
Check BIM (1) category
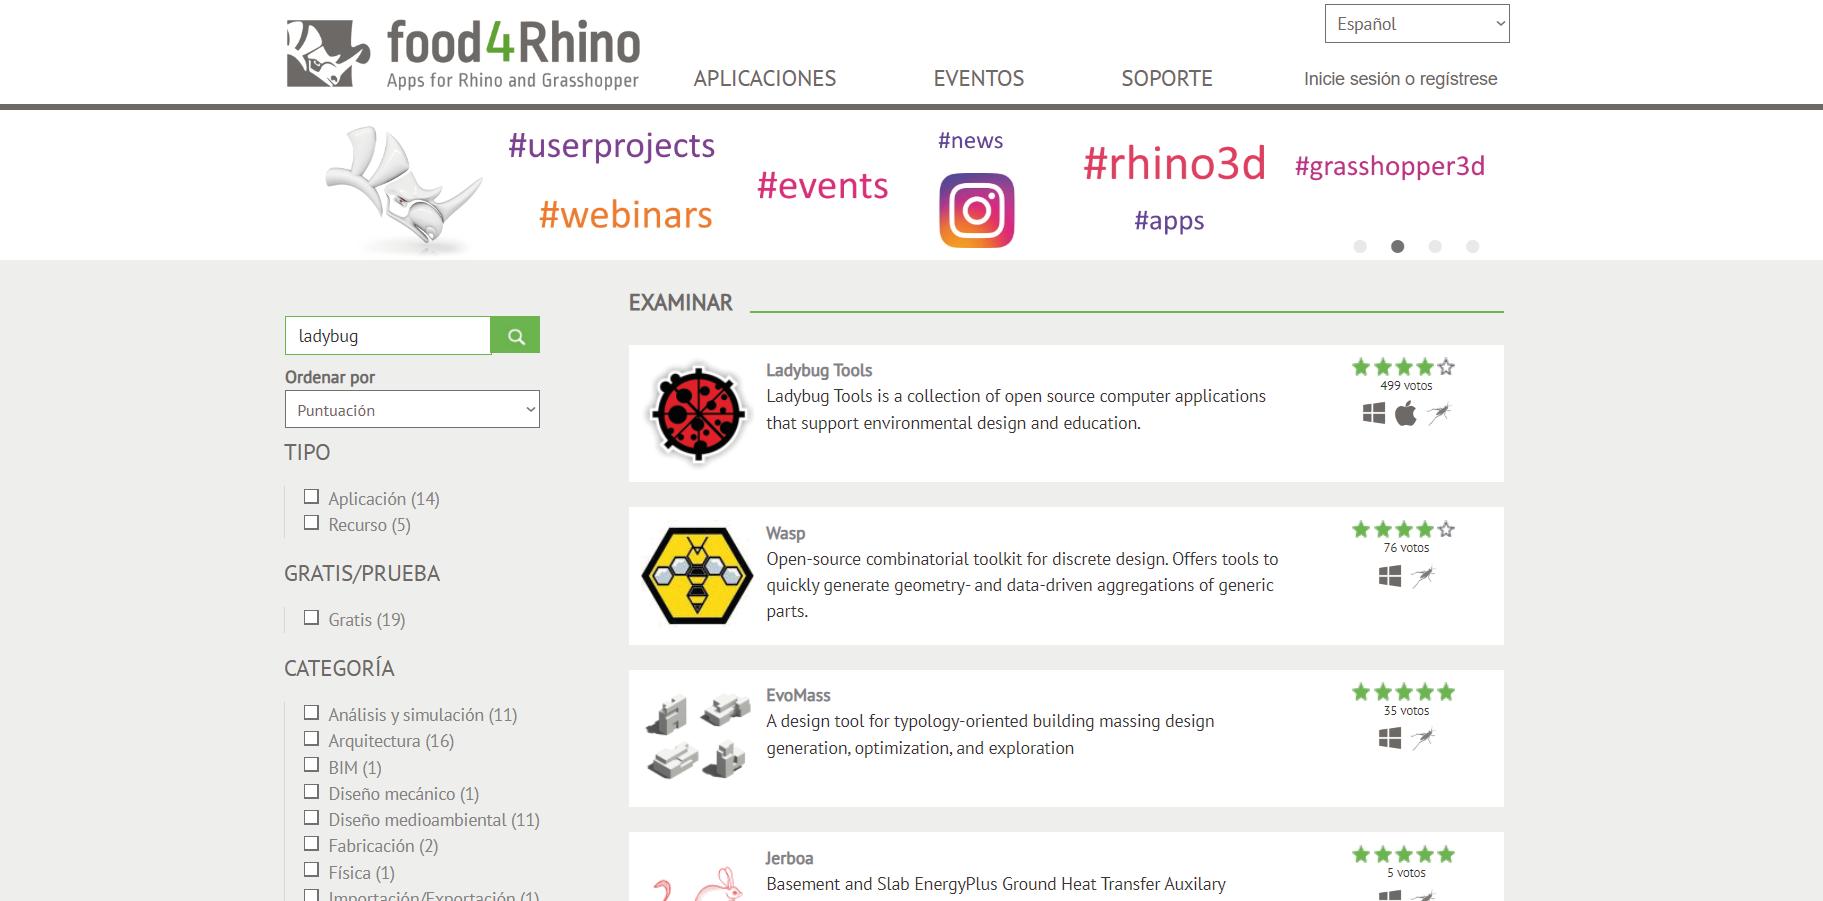tap(311, 765)
